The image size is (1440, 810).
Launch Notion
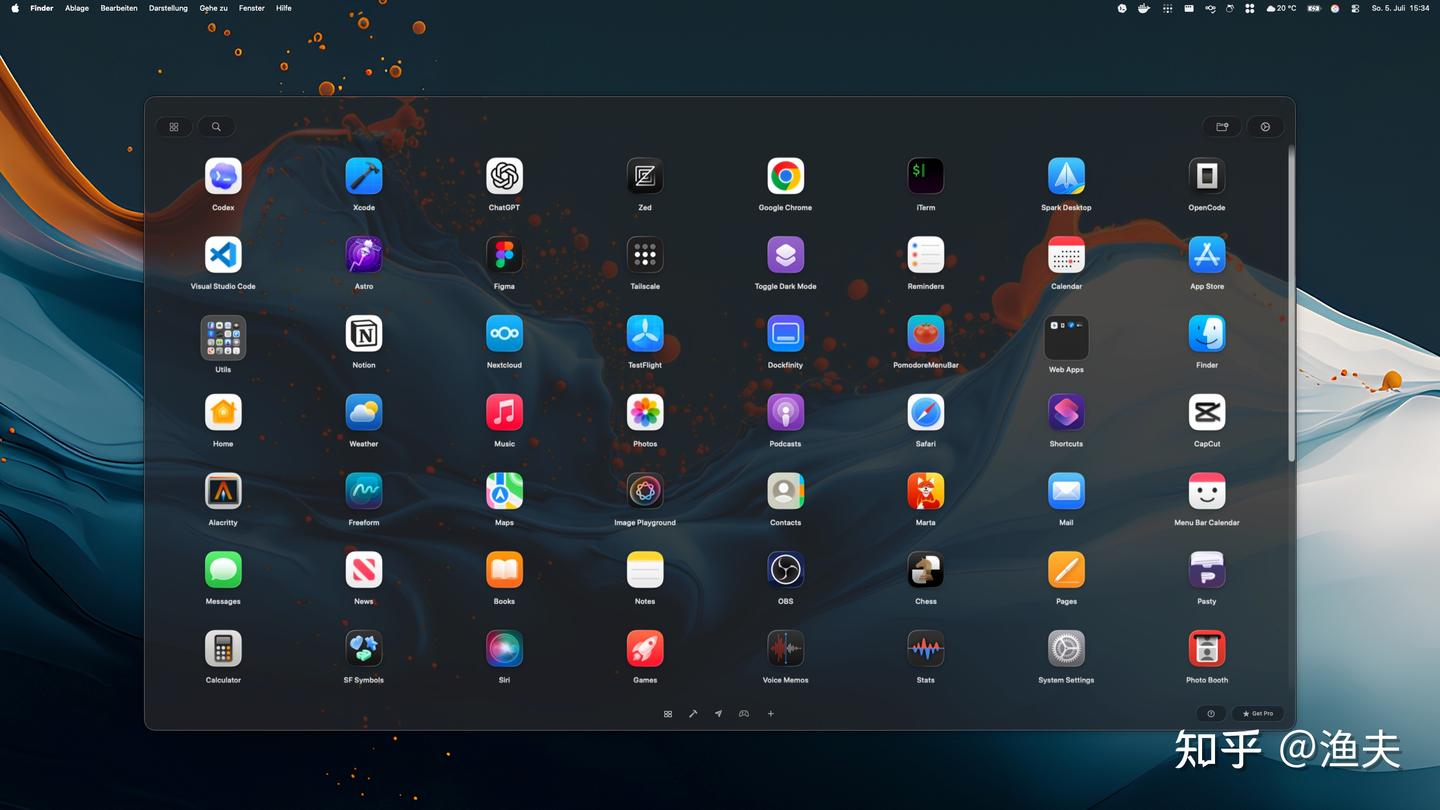364,334
